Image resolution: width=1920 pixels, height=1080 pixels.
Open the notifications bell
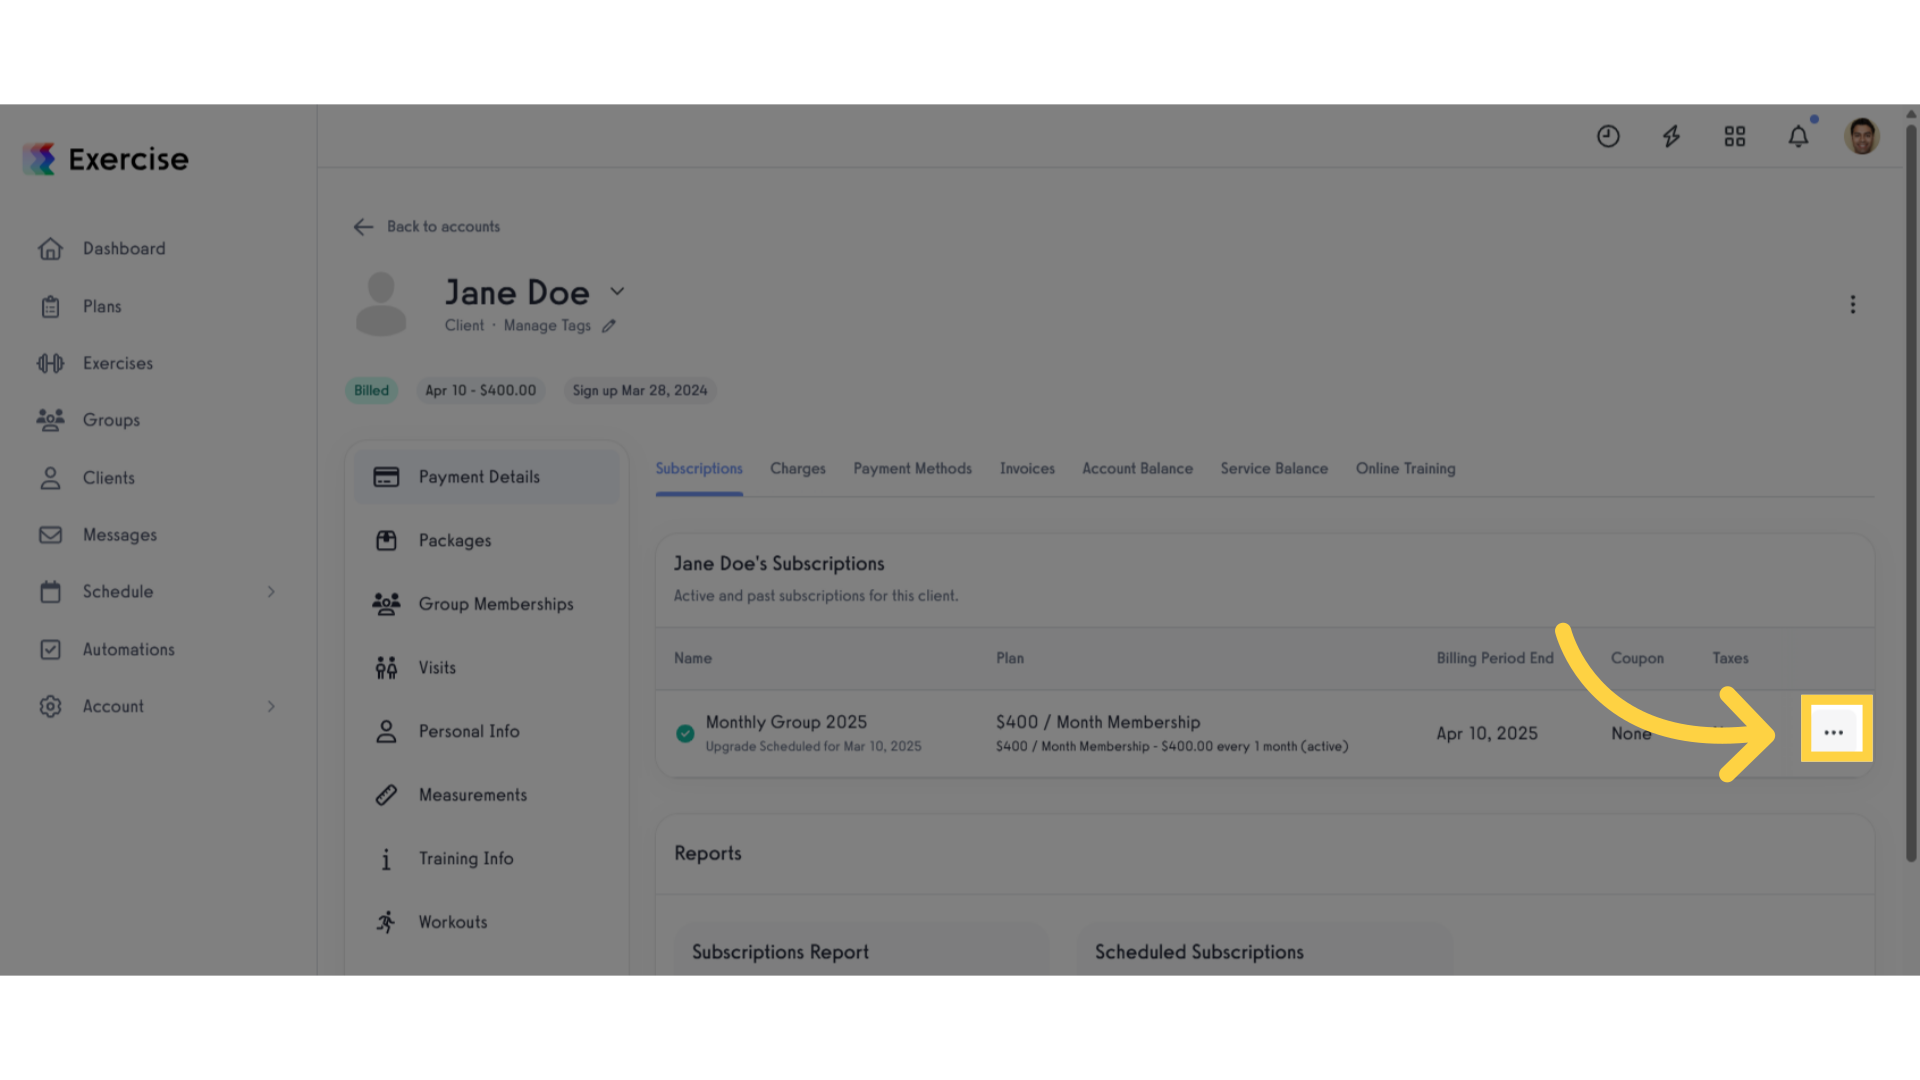click(x=1798, y=136)
